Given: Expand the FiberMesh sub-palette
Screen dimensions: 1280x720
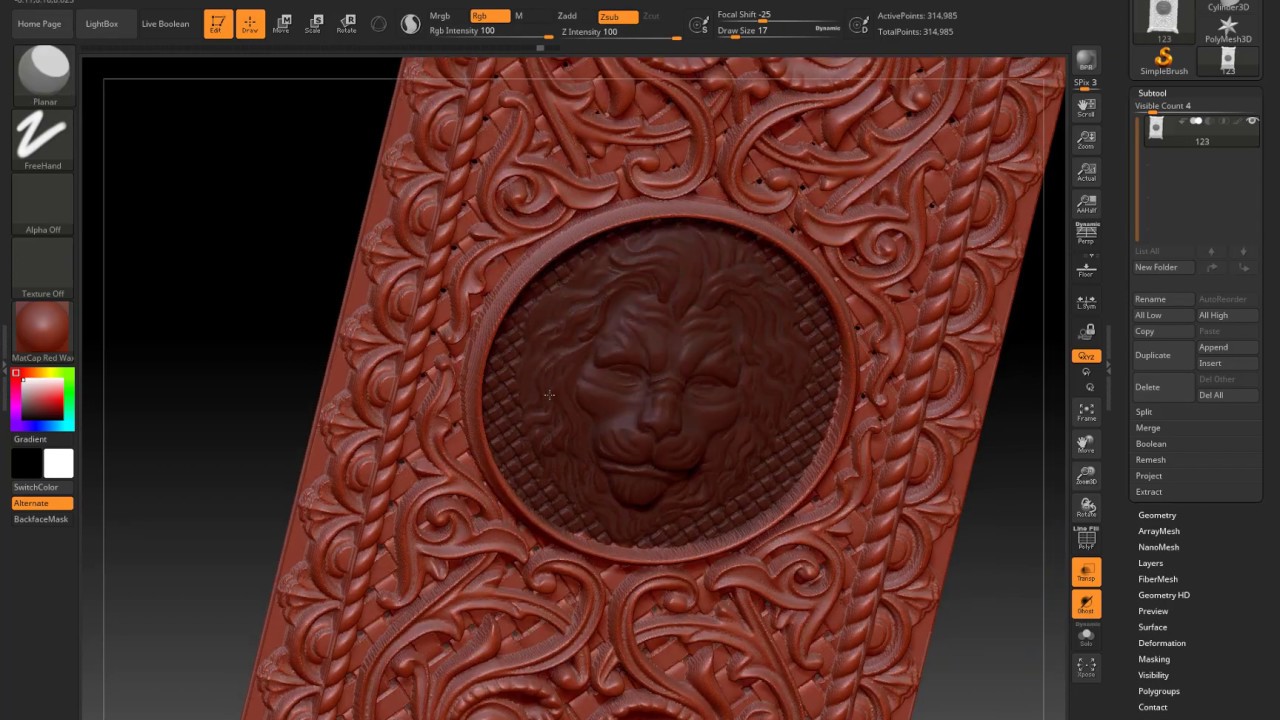Looking at the screenshot, I should click(1158, 579).
